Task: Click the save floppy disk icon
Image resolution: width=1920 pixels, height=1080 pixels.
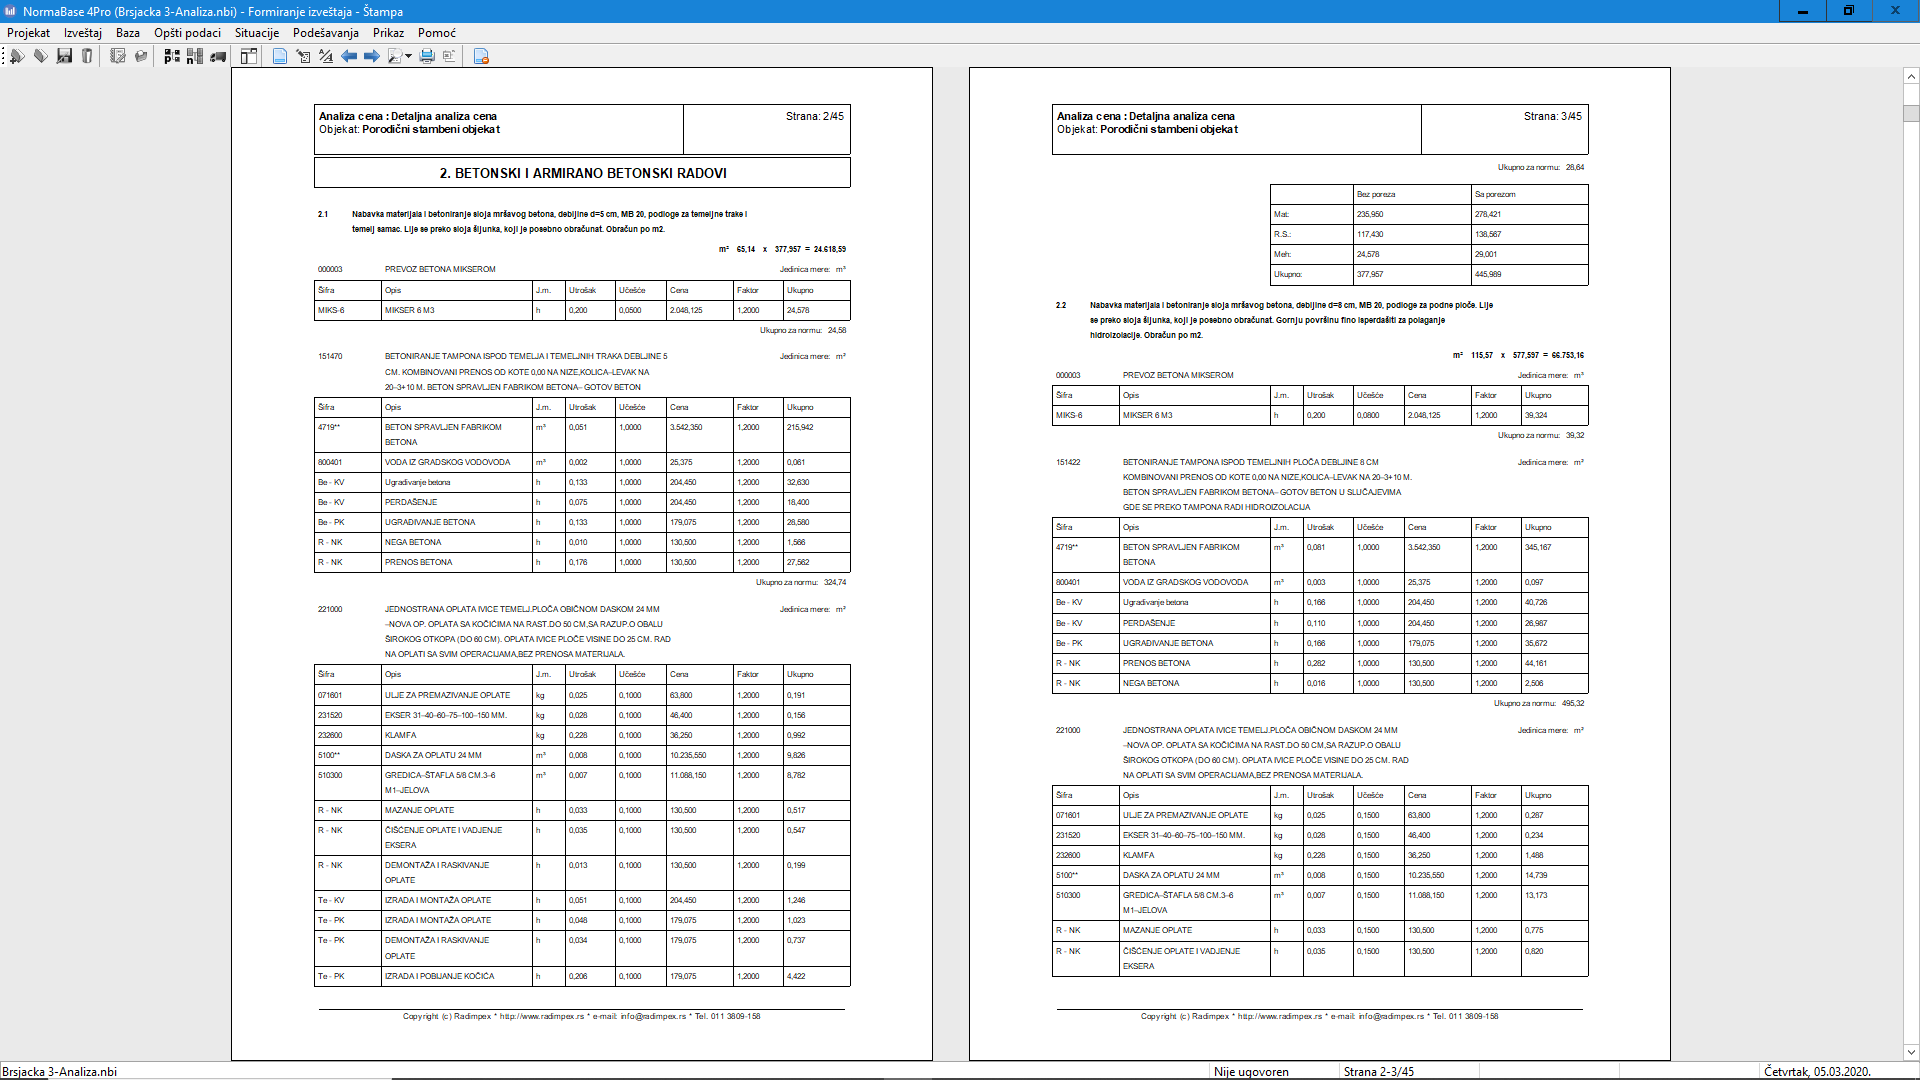Action: 64,56
